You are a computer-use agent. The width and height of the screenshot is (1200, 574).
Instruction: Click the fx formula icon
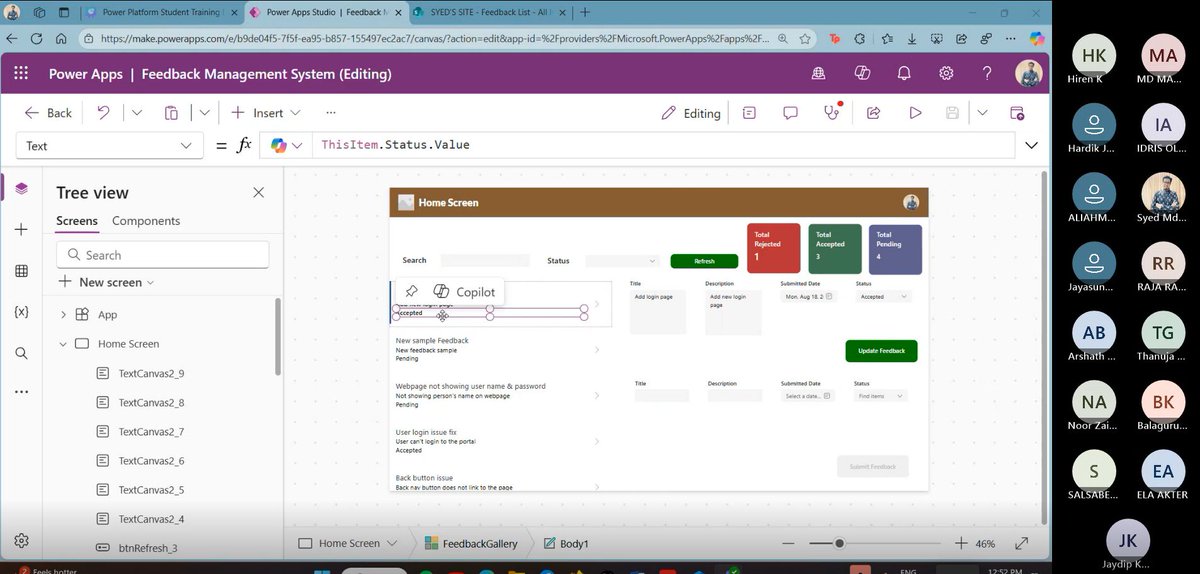tap(243, 145)
